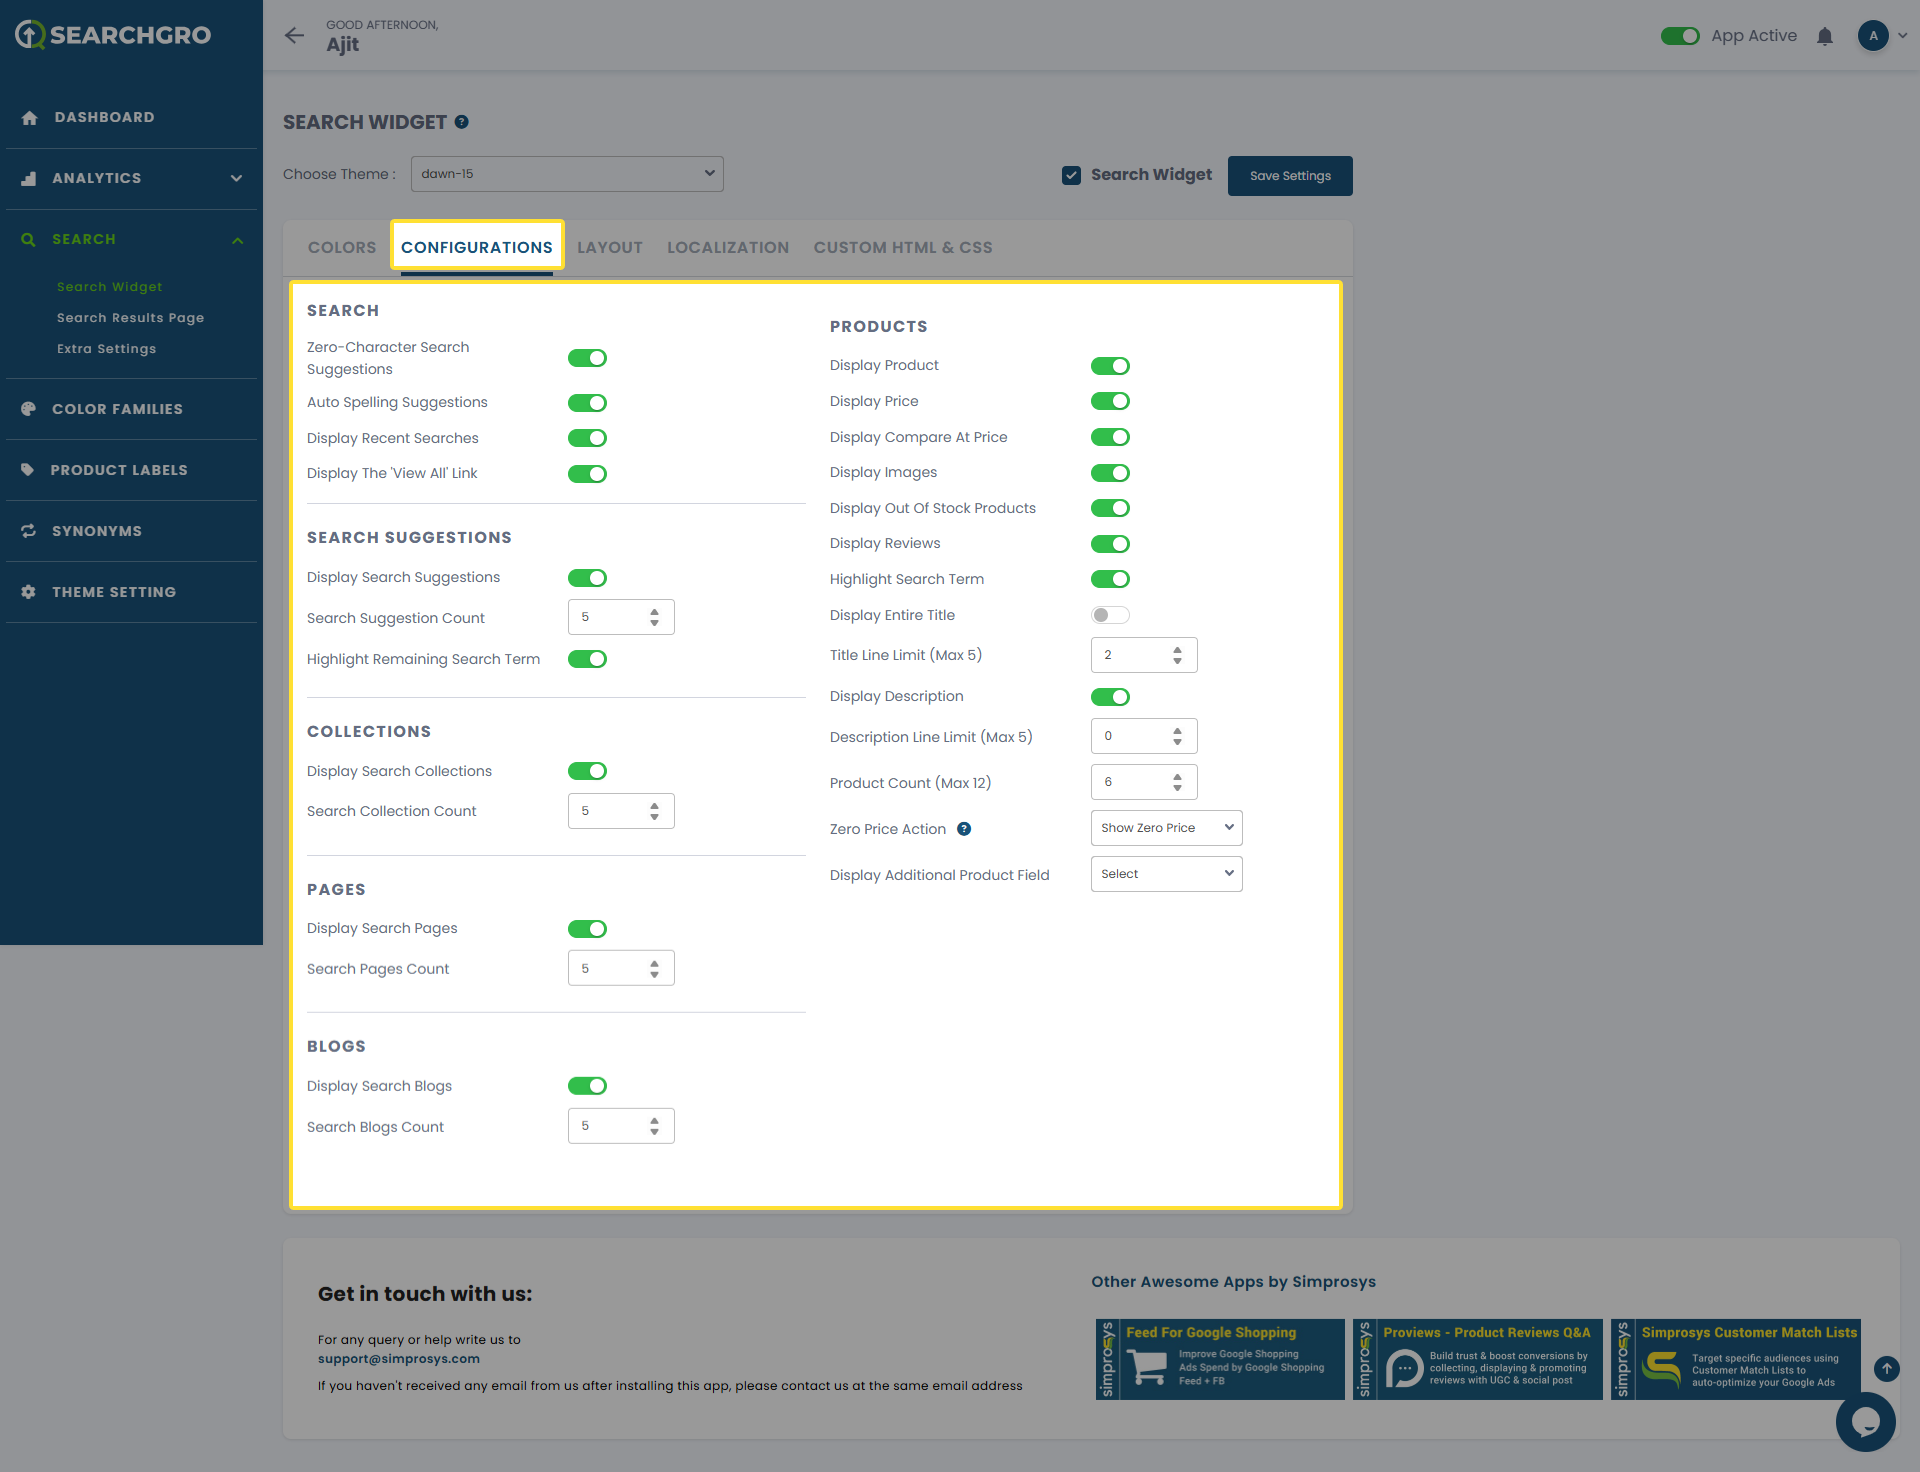The image size is (1920, 1472).
Task: Open the Show Zero Price dropdown
Action: pos(1166,828)
